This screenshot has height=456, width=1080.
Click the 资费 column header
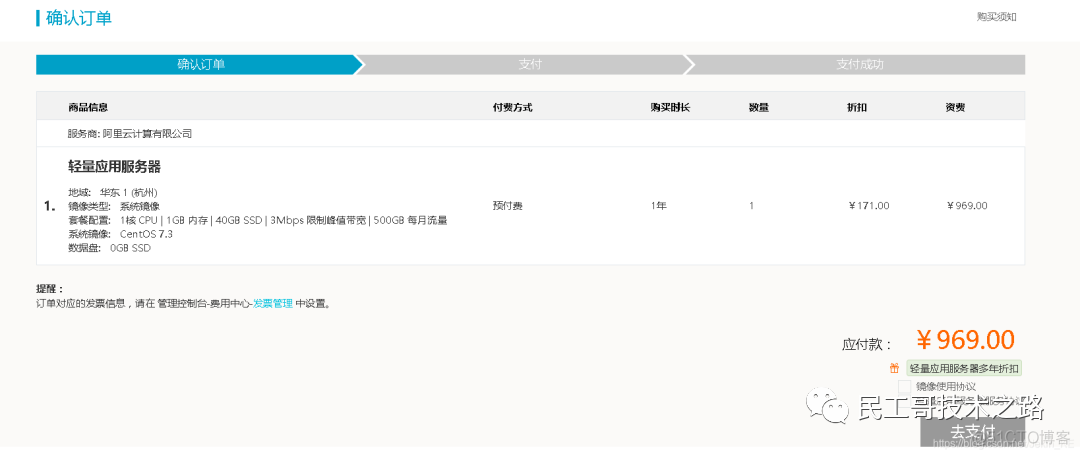(x=955, y=107)
